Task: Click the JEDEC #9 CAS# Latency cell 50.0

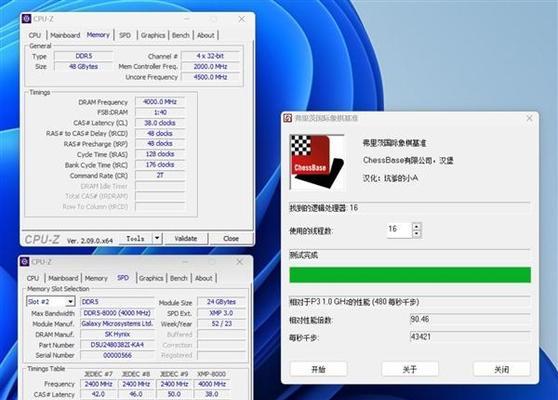Action: pos(174,394)
